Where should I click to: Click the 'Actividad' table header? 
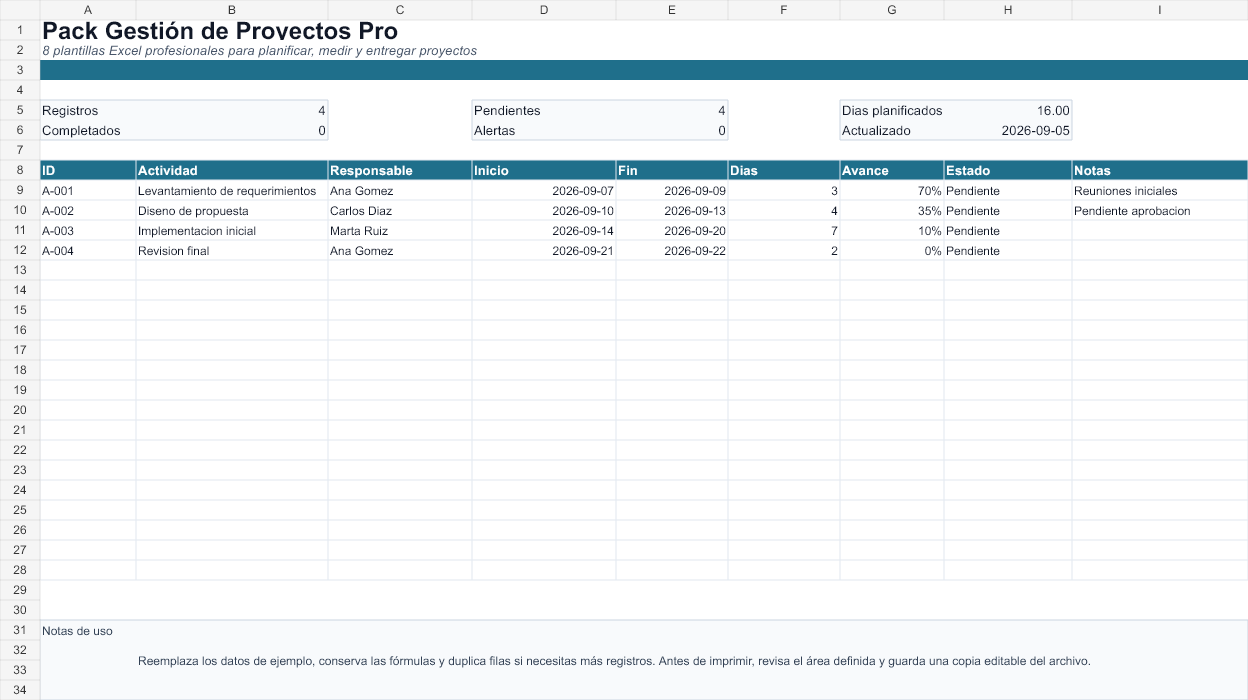pos(232,170)
